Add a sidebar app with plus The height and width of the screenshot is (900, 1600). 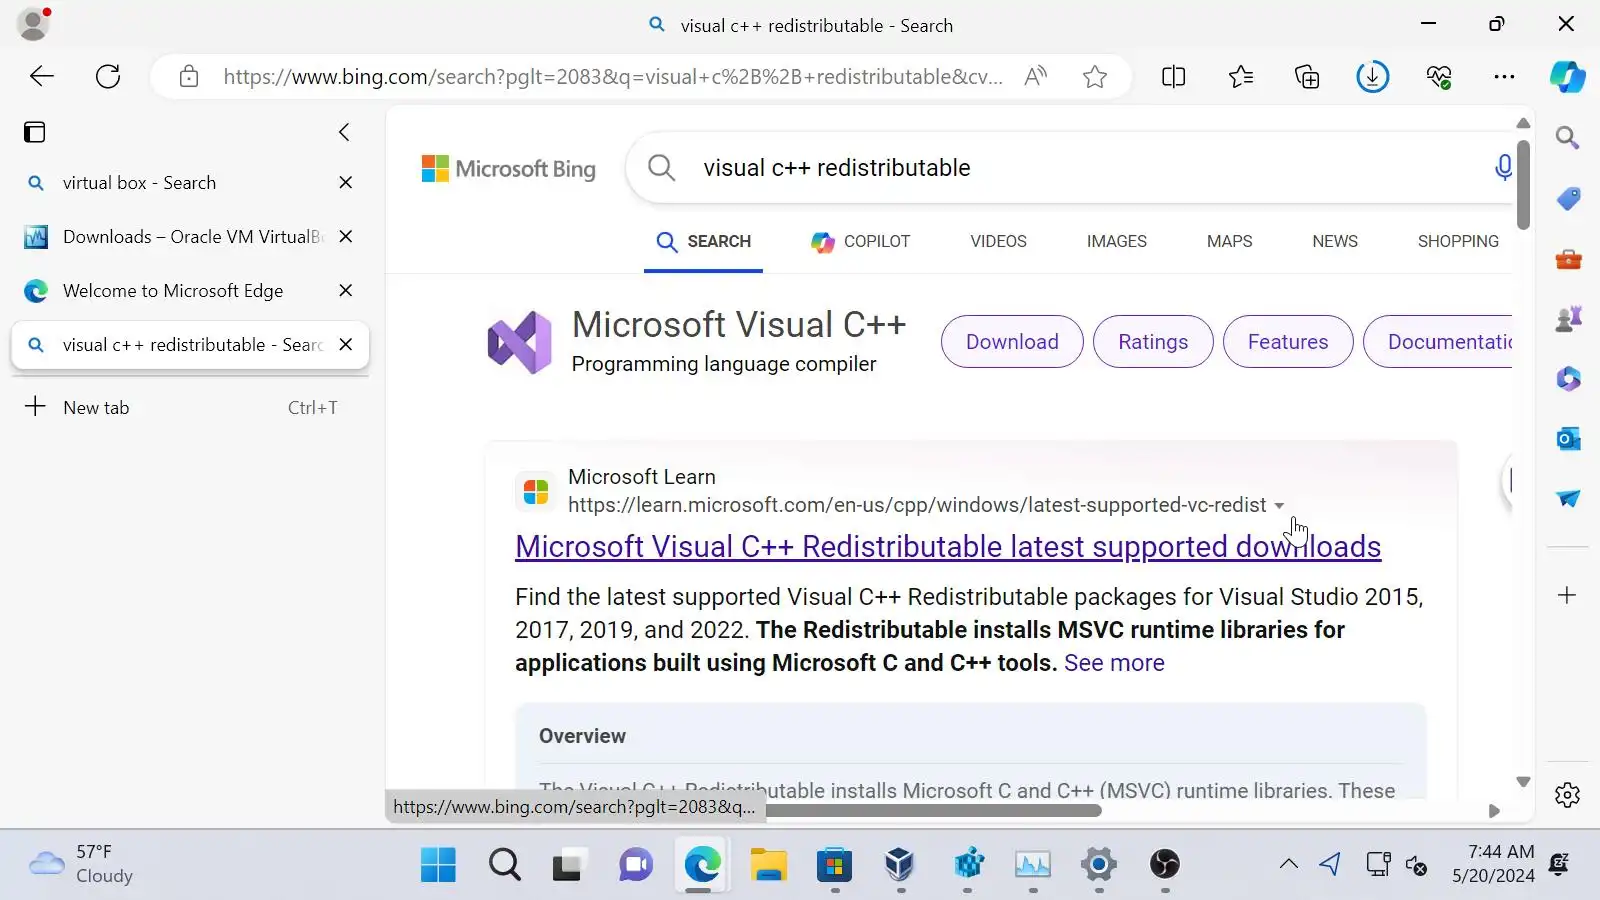pyautogui.click(x=1567, y=595)
